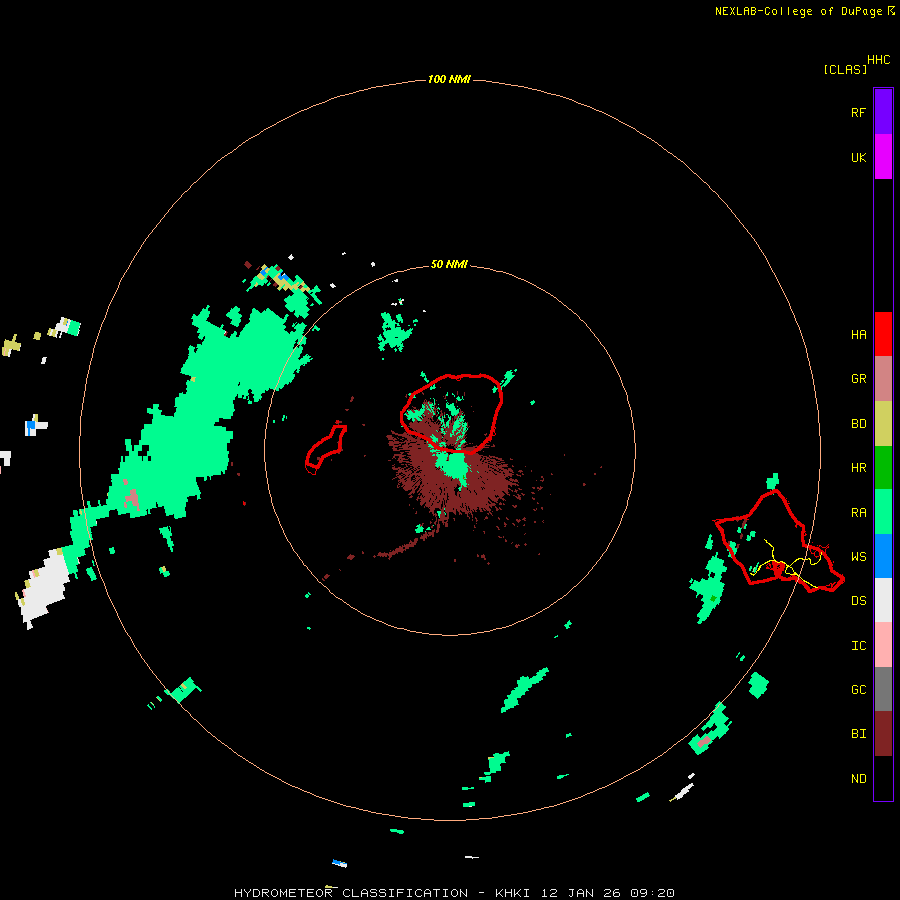Click the RF legend label
The image size is (900, 900).
coord(858,112)
